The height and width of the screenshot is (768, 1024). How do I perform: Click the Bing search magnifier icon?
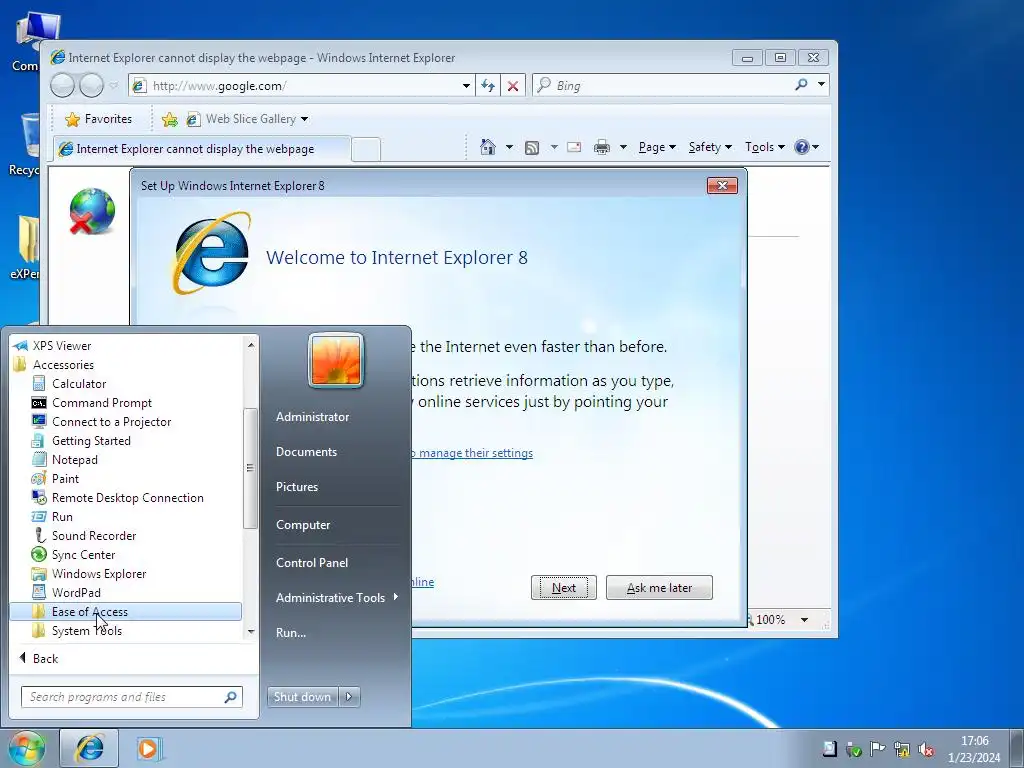click(801, 85)
